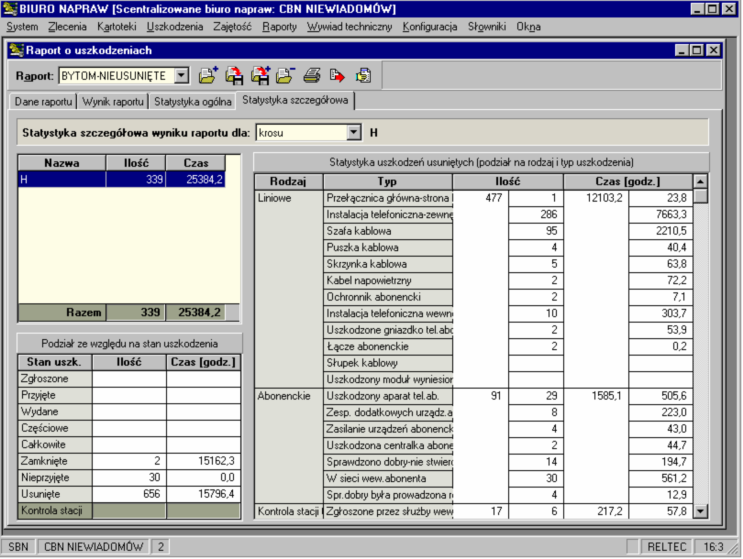Open the Raport selection dropdown arrow
The width and height of the screenshot is (743, 559).
181,75
